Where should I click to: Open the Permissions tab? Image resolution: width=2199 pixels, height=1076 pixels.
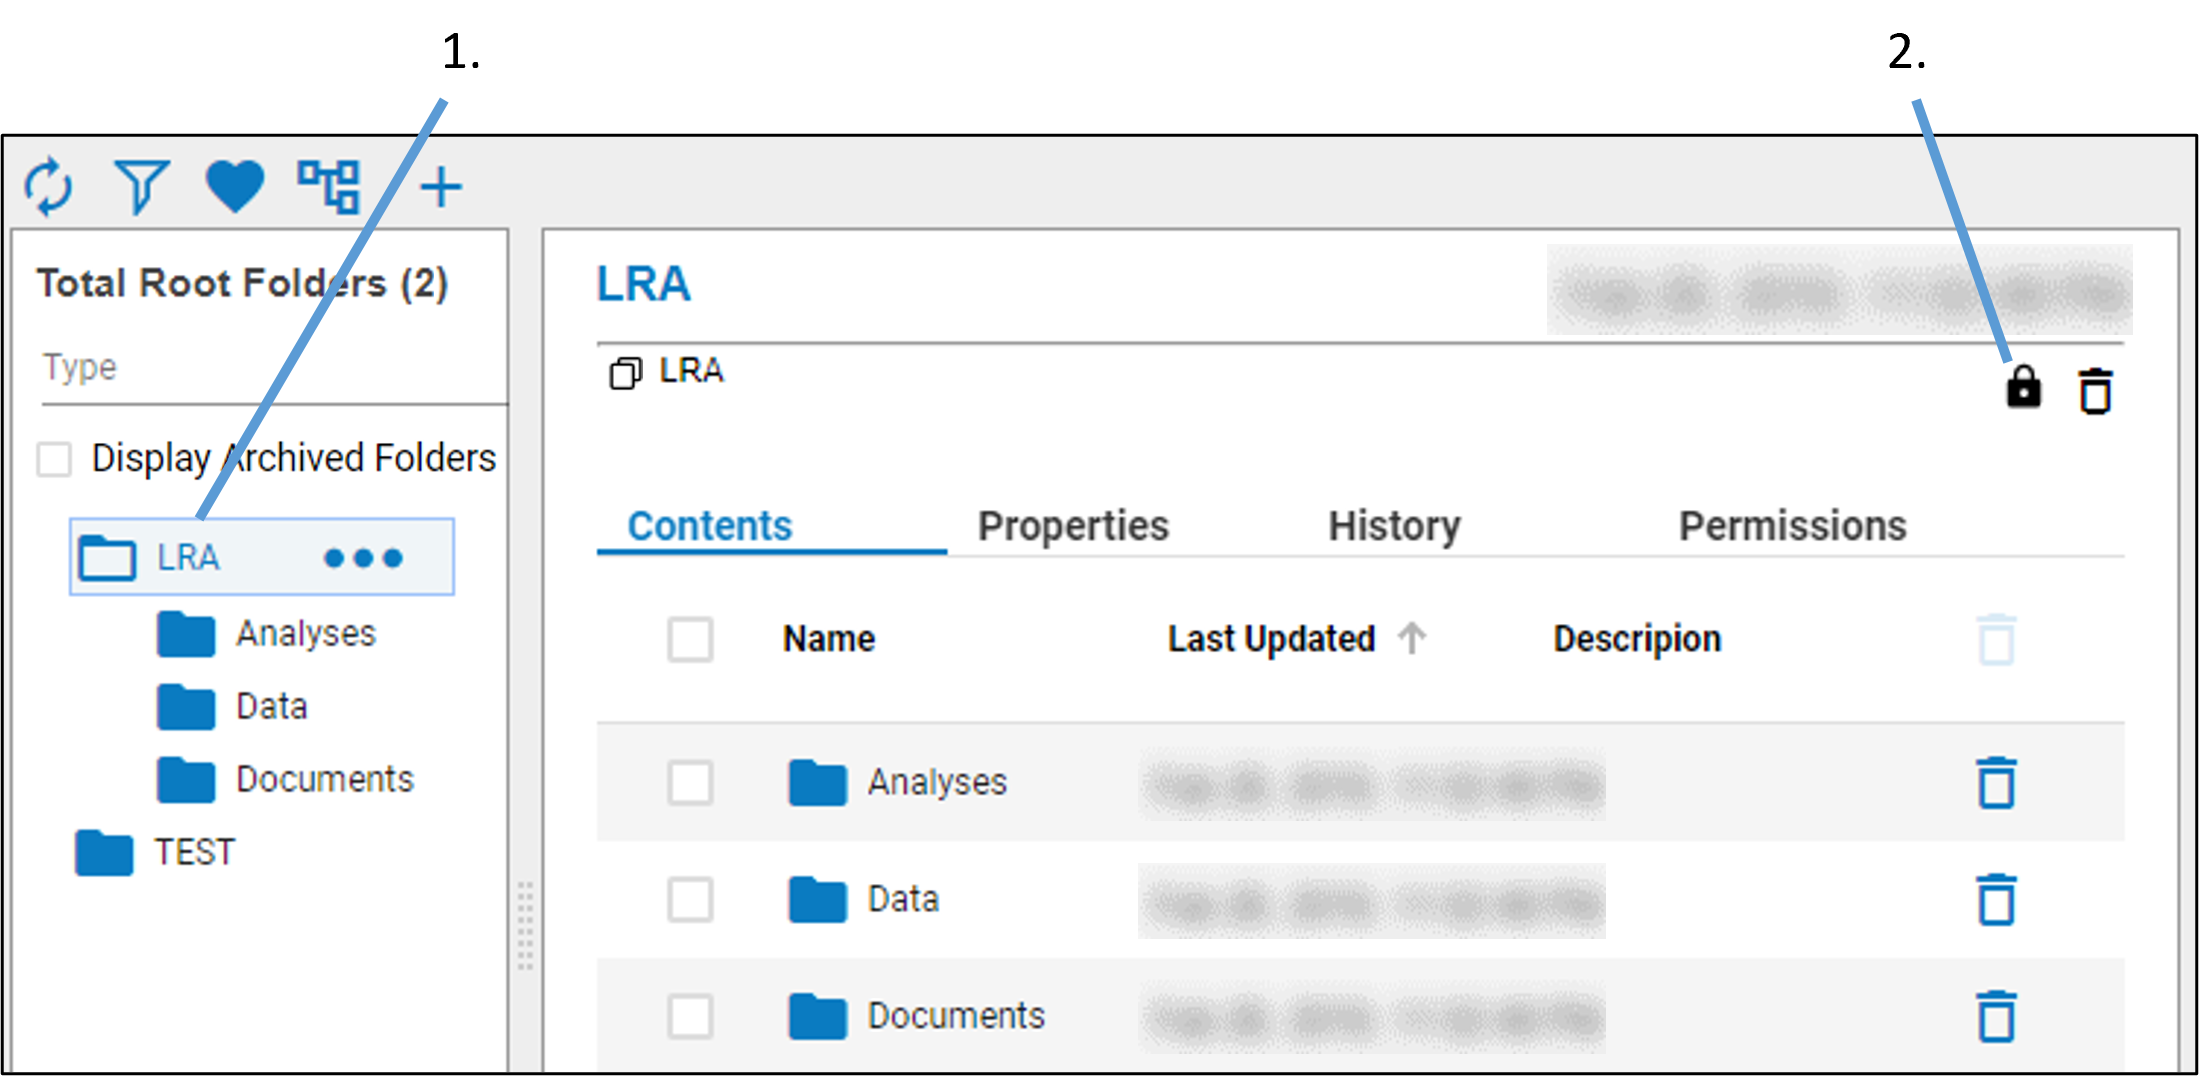point(1792,526)
